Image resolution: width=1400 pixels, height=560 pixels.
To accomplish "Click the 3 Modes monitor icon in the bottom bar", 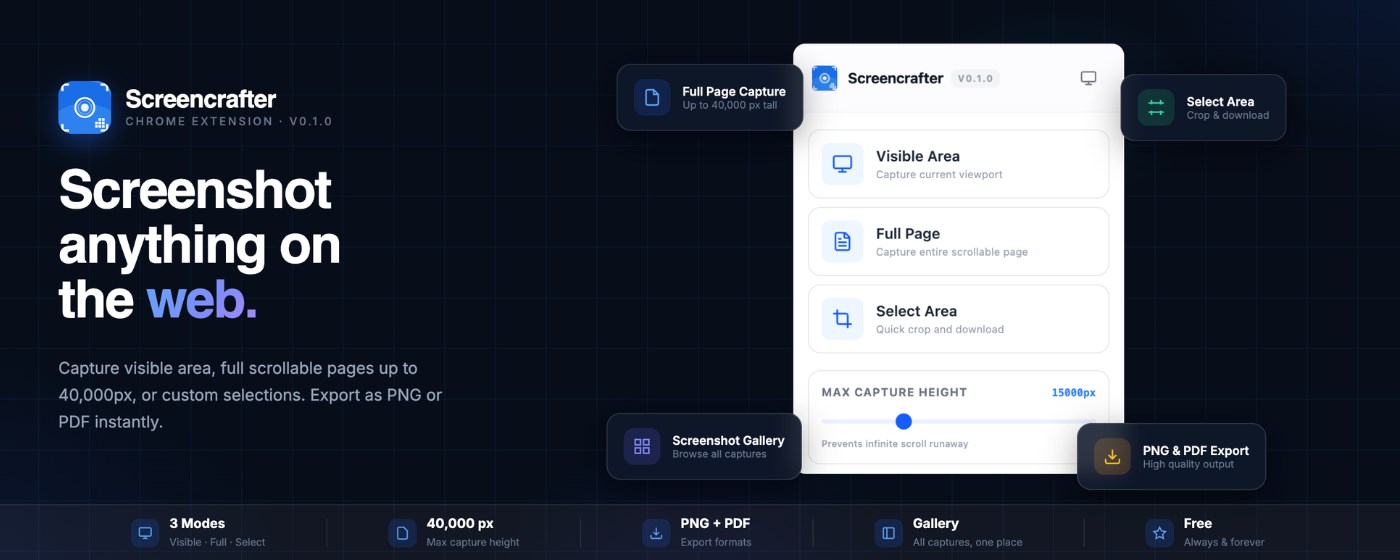I will [x=145, y=533].
